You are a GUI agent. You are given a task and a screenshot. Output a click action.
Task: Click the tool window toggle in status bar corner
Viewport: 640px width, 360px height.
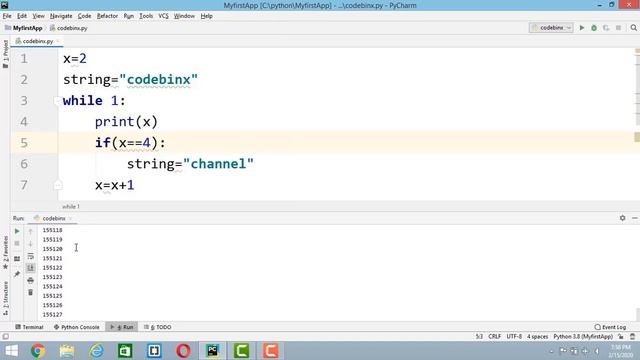coord(5,337)
